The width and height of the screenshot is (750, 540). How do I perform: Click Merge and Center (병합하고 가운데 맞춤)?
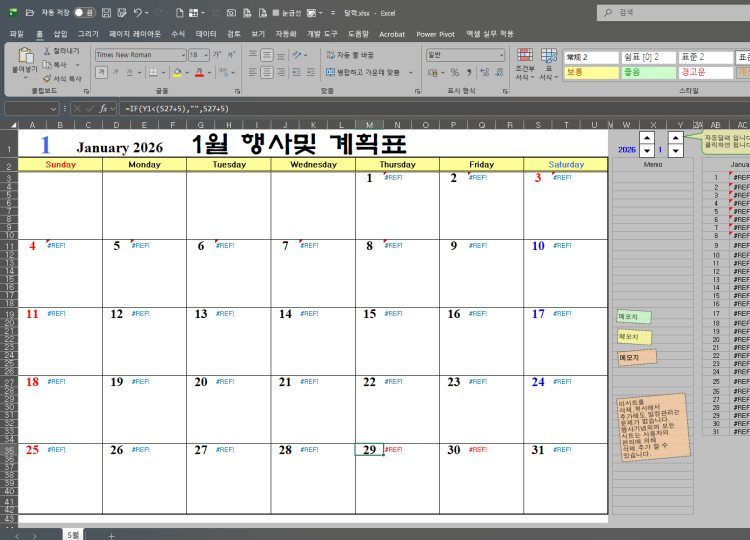tap(364, 73)
